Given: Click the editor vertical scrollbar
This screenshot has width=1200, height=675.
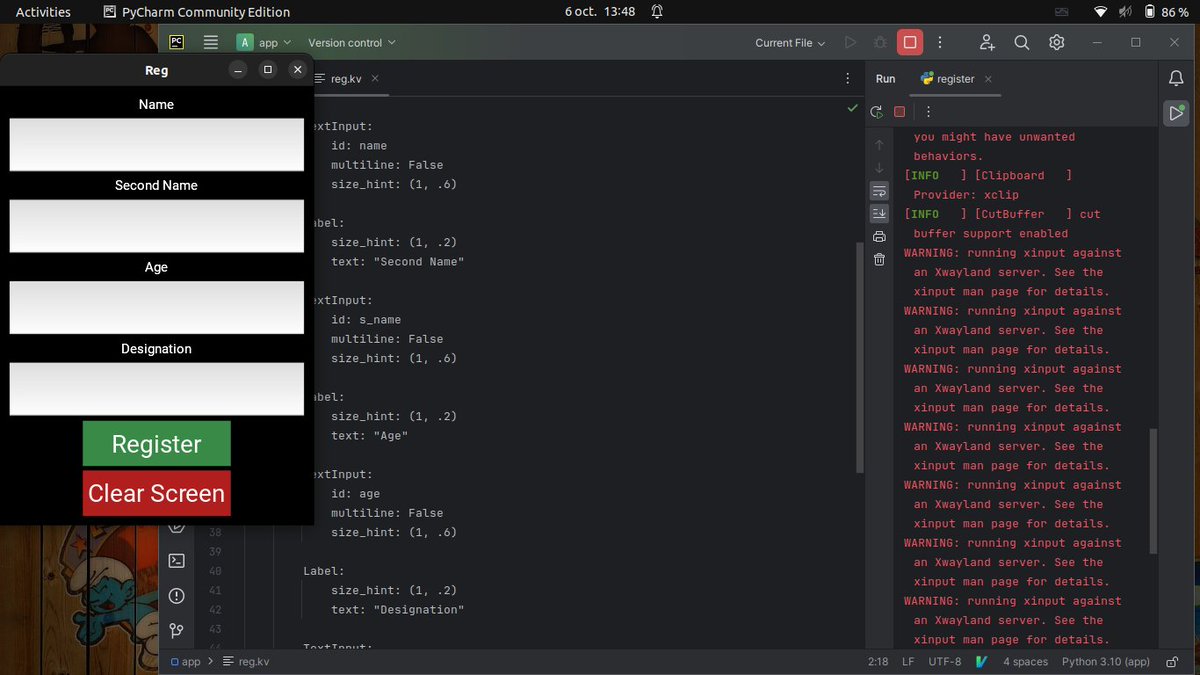Looking at the screenshot, I should (860, 357).
